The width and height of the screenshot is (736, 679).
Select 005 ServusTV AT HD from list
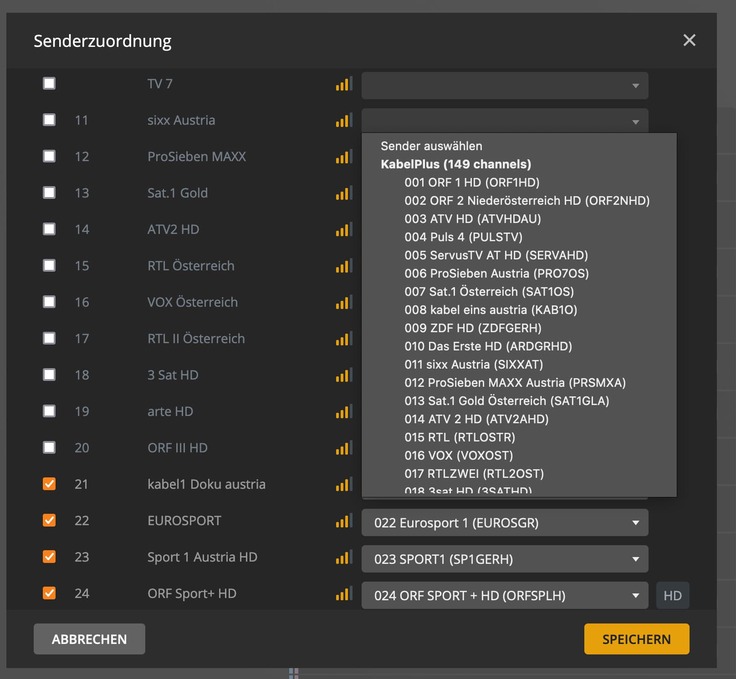tap(496, 255)
